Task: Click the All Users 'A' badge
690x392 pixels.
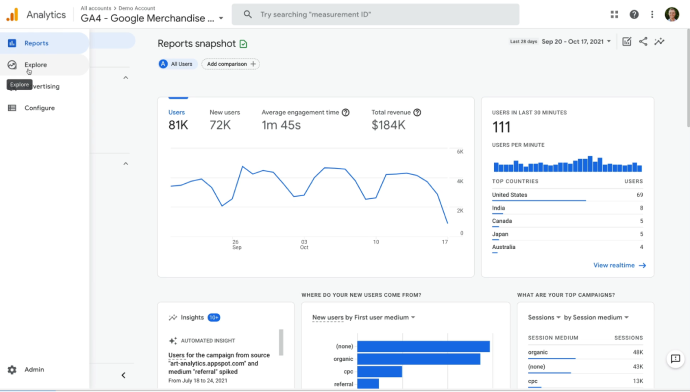Action: click(x=163, y=64)
